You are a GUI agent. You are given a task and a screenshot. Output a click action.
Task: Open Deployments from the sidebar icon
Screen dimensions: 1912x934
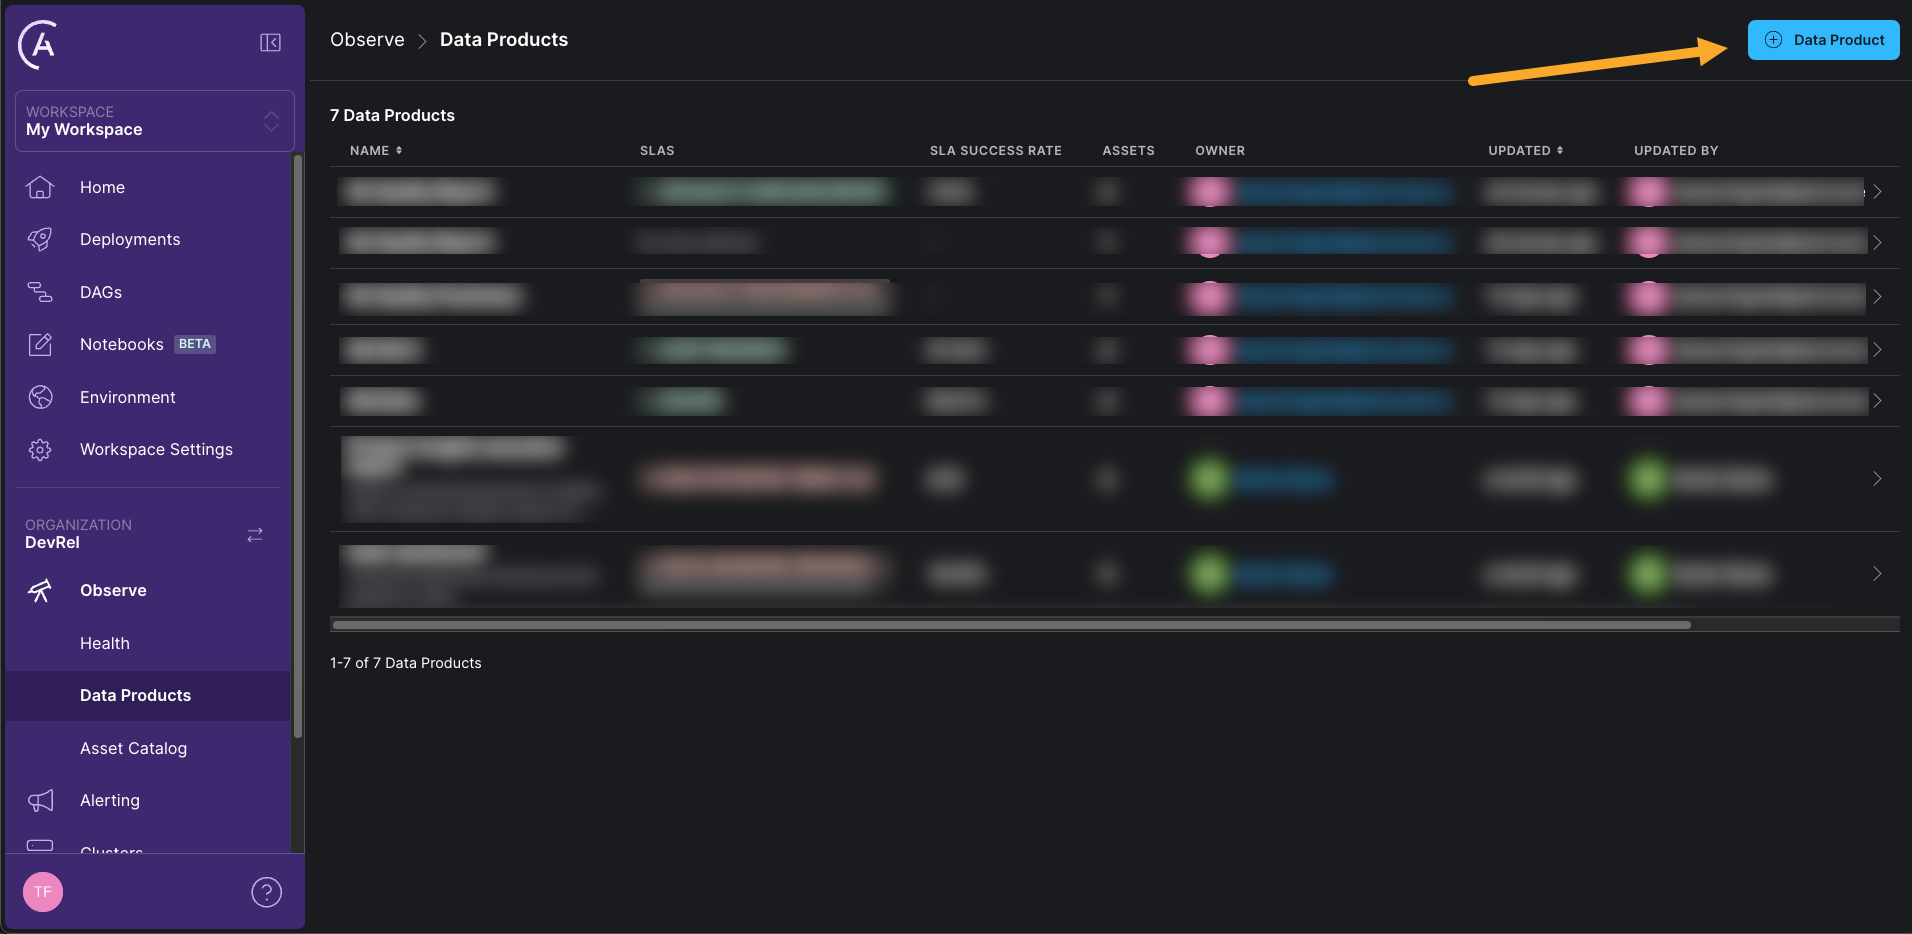point(40,239)
